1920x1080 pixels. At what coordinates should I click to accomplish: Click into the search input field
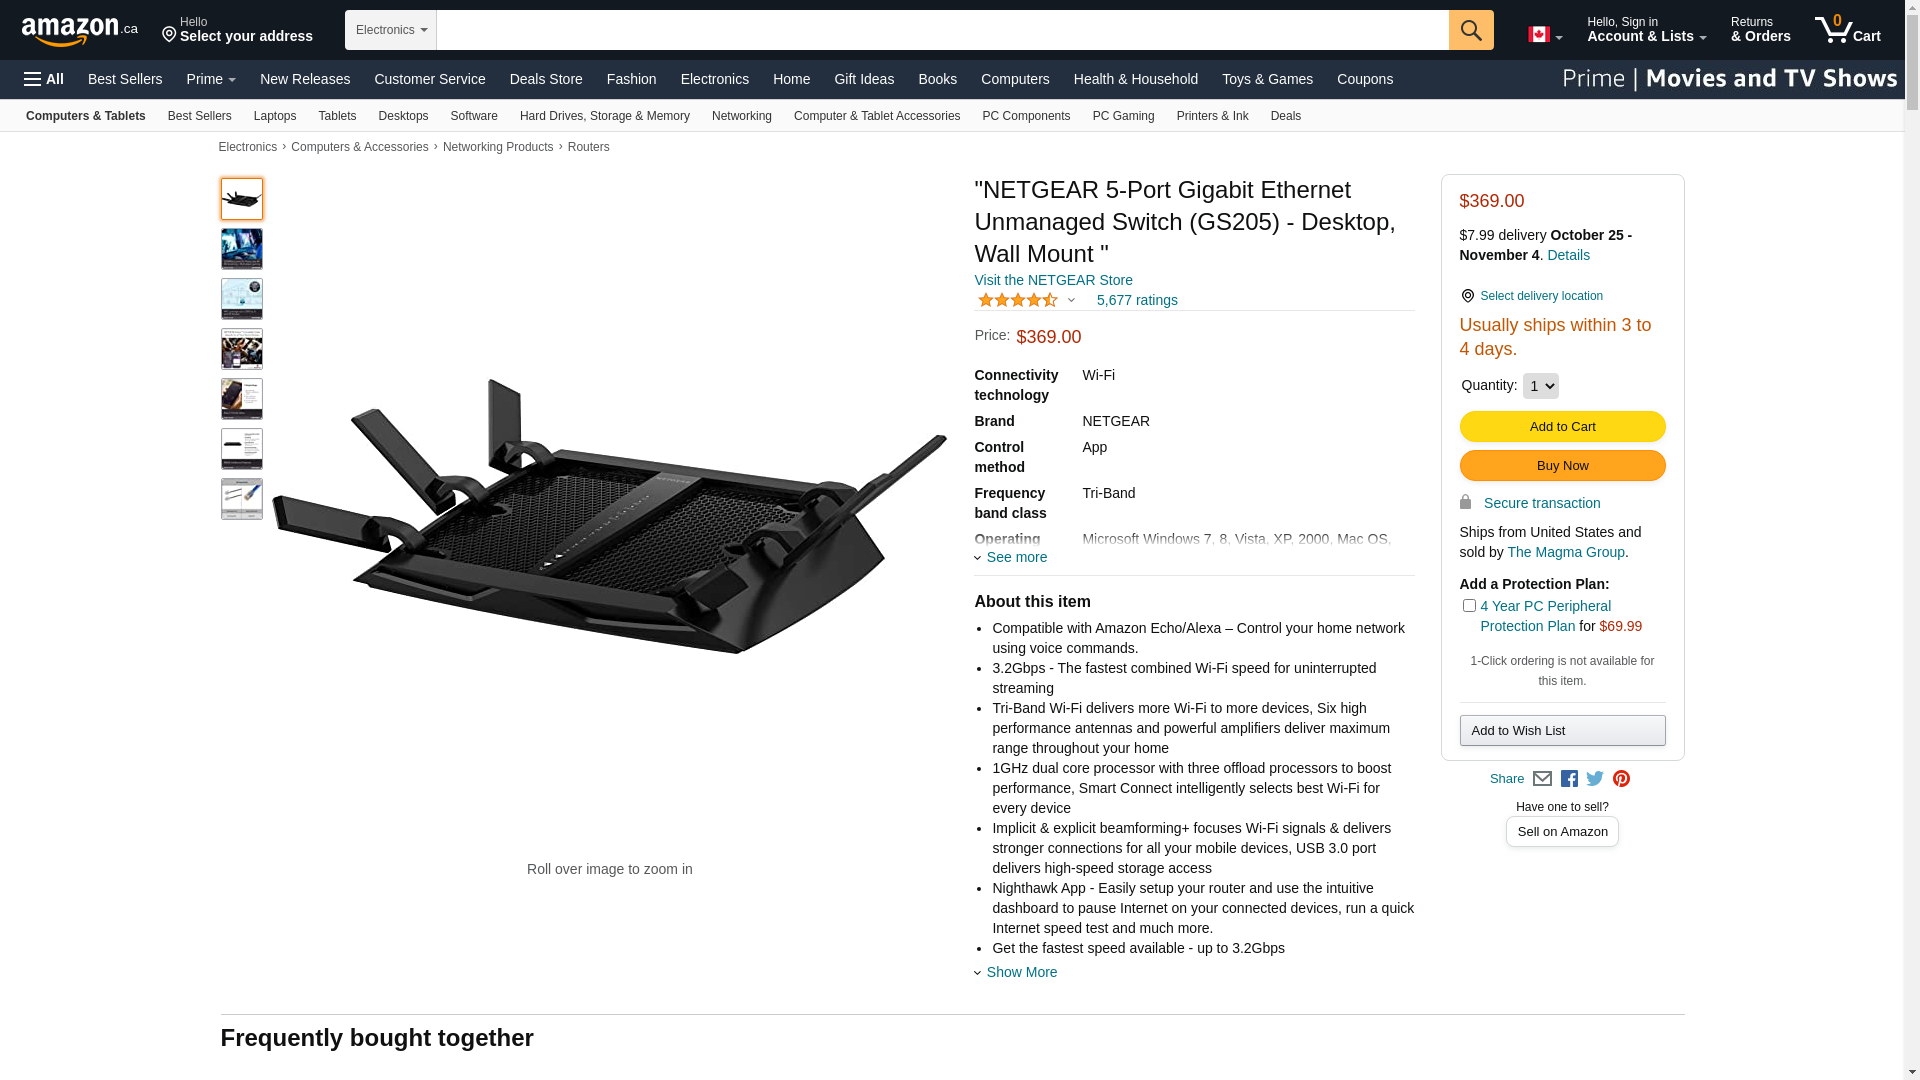tap(942, 30)
